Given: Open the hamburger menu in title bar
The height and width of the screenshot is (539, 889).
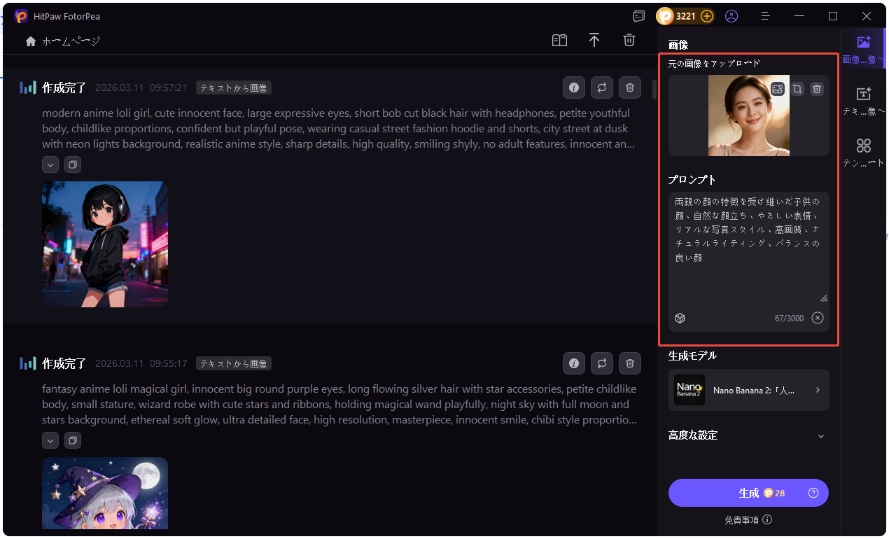Looking at the screenshot, I should coord(765,16).
